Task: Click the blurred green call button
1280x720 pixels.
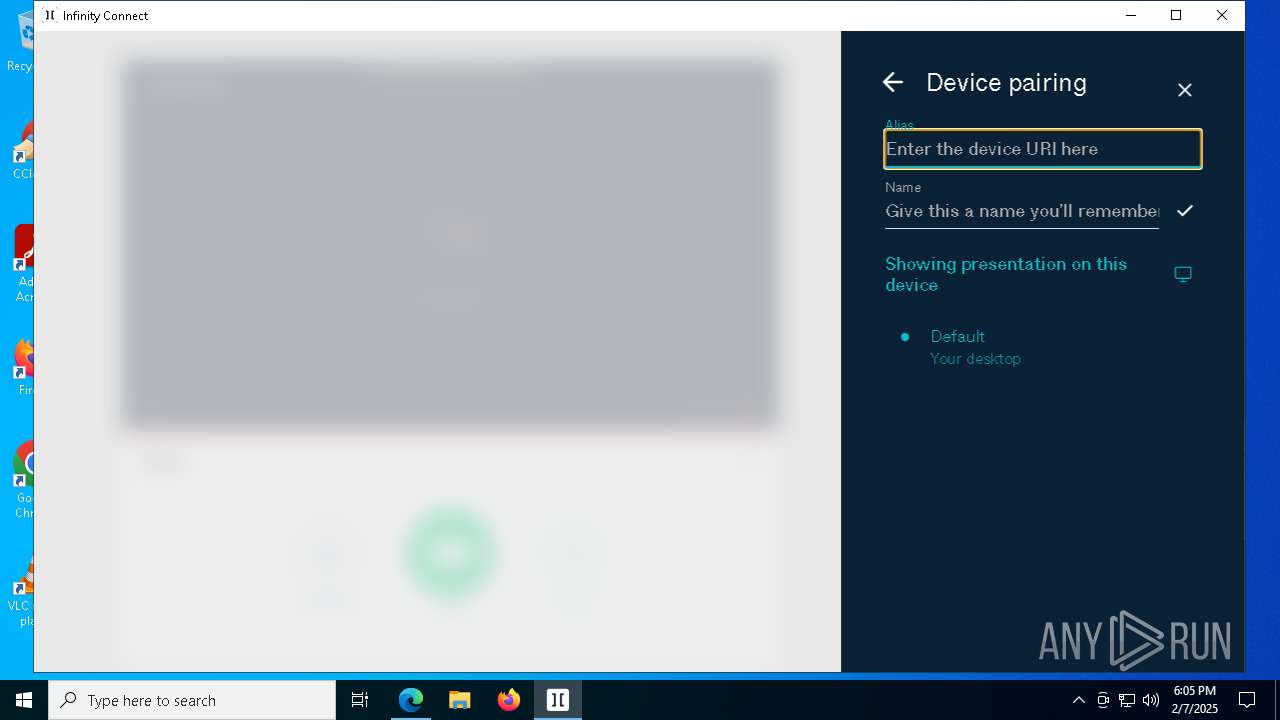Action: pos(450,553)
